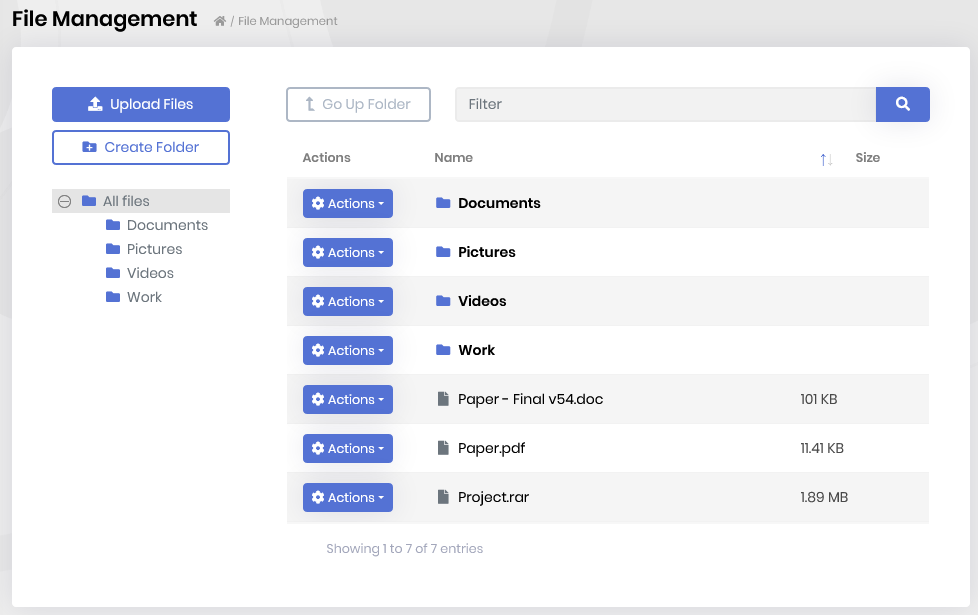Click the Upload Files button

point(141,104)
